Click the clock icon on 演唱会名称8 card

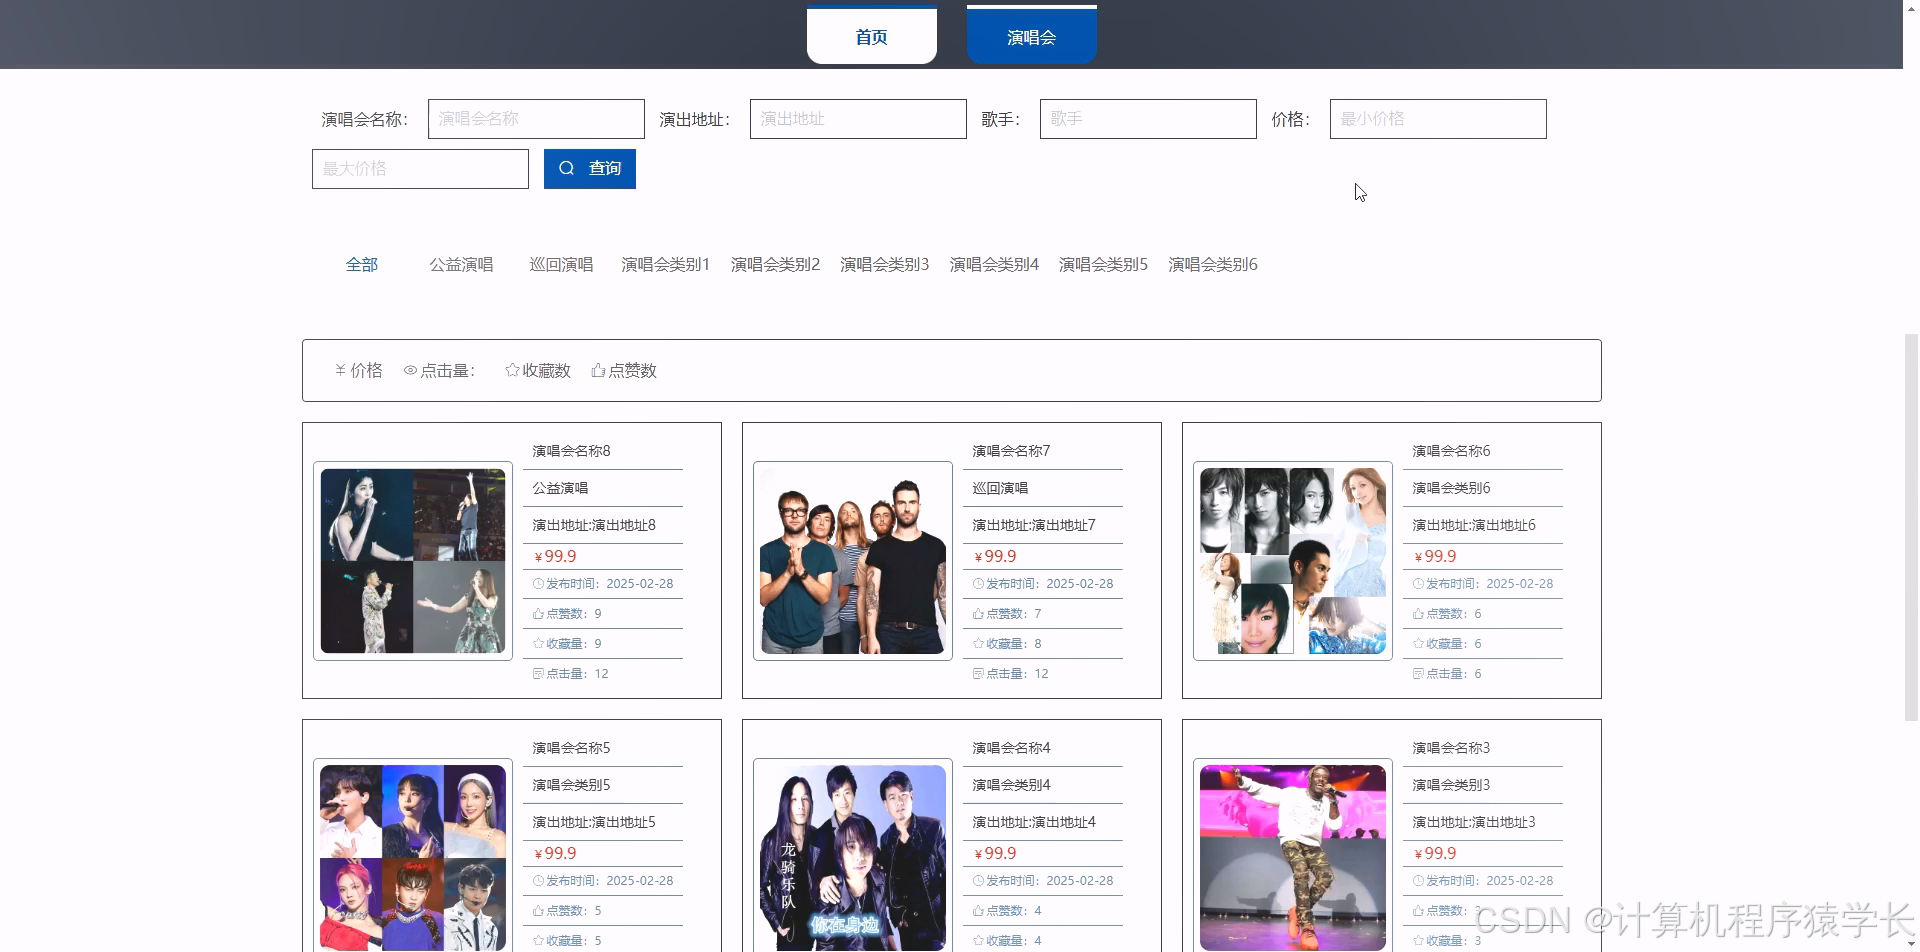538,583
